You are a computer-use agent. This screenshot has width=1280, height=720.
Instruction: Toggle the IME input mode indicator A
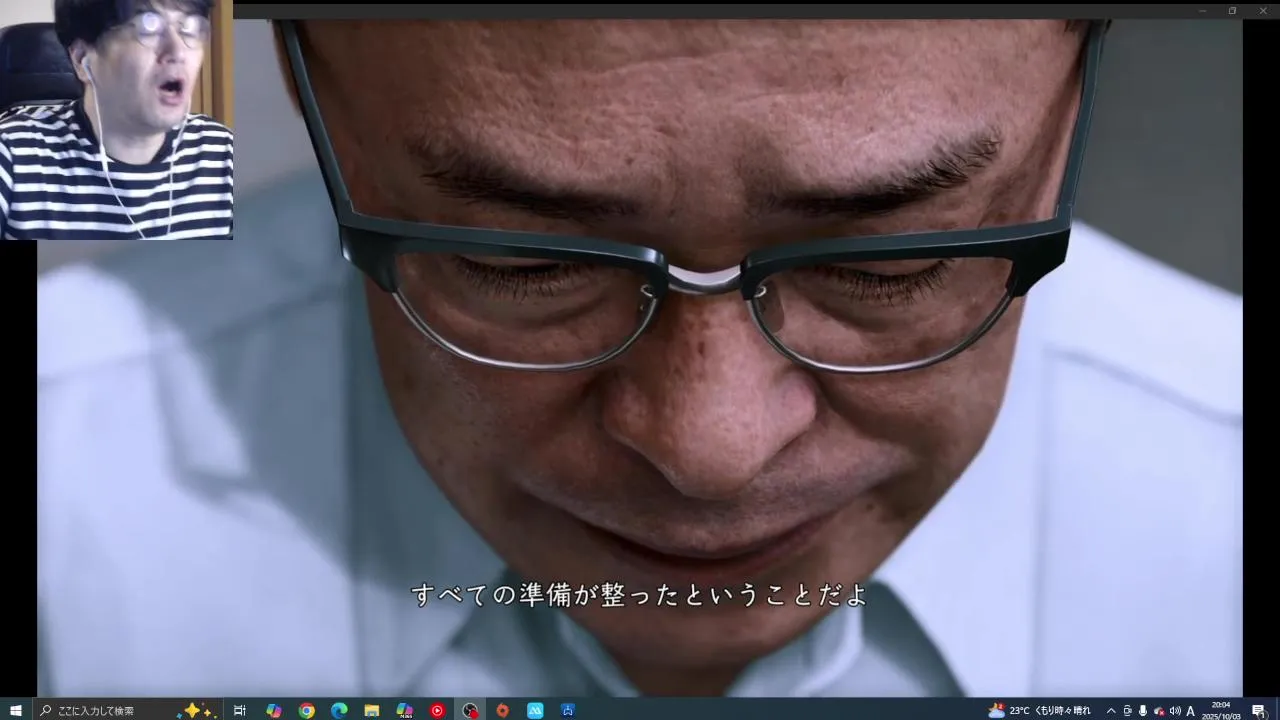coord(1191,710)
